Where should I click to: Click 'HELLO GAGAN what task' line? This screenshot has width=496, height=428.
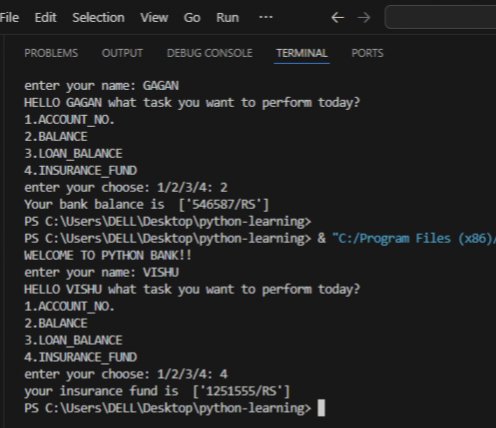pyautogui.click(x=192, y=103)
